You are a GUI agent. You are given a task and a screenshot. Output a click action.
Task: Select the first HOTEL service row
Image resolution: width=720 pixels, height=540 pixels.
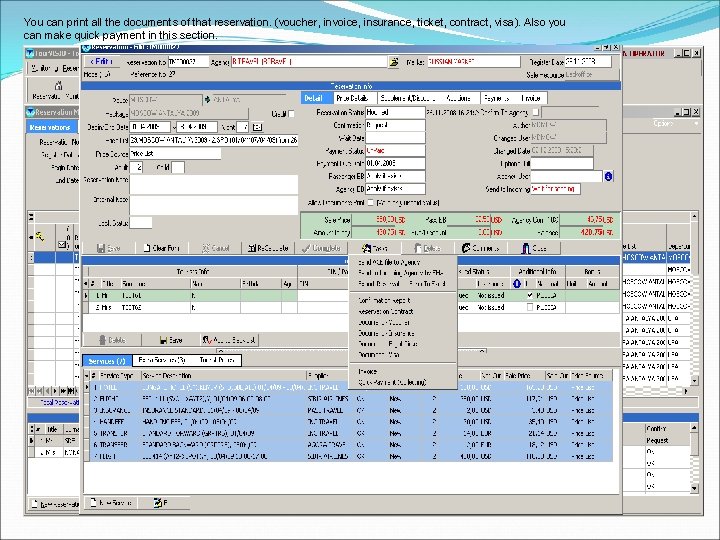click(351, 387)
